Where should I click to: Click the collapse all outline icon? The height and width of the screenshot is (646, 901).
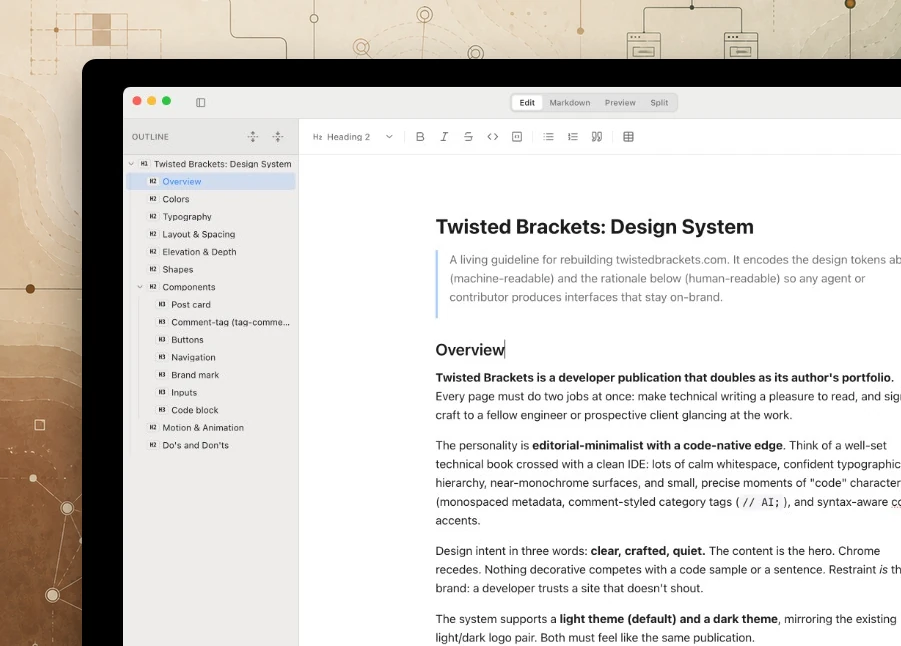pyautogui.click(x=278, y=137)
